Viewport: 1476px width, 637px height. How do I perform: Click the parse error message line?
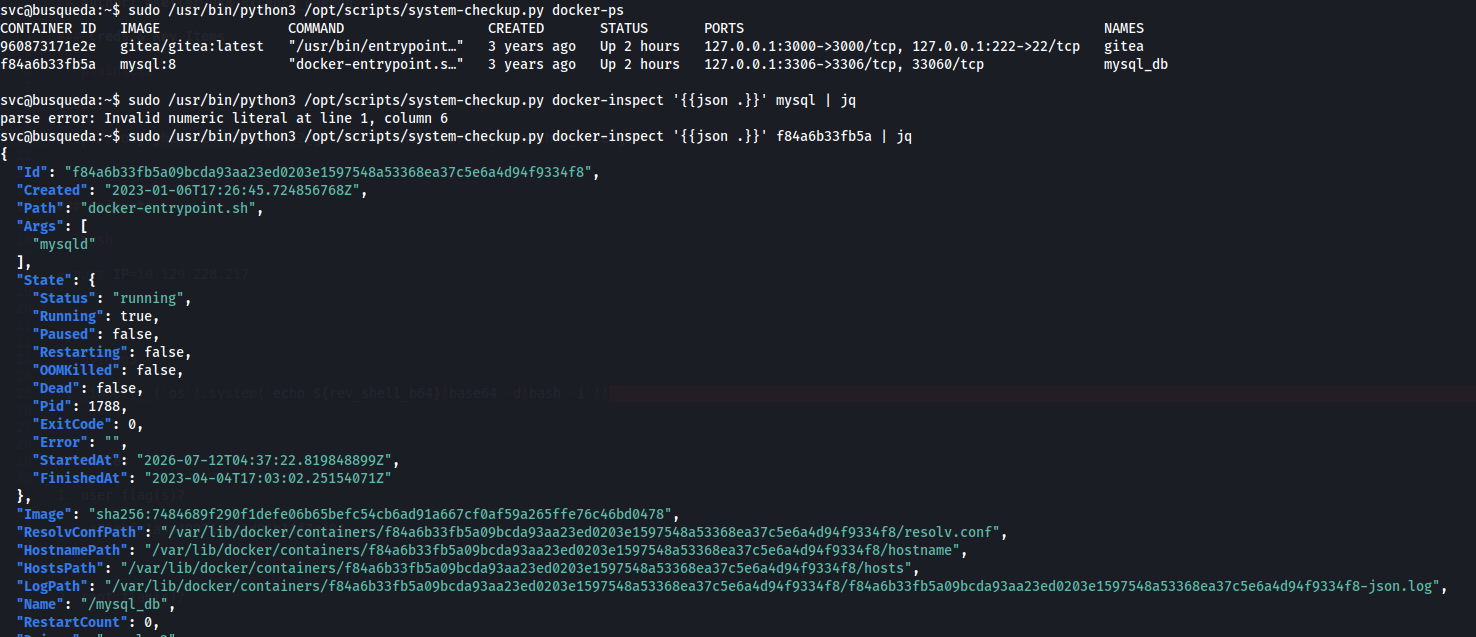tap(224, 118)
